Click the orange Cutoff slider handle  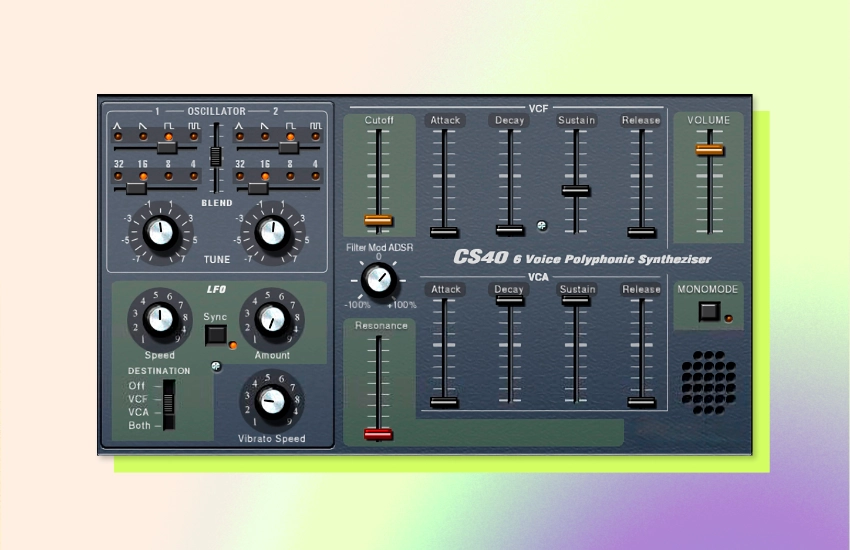coord(378,220)
